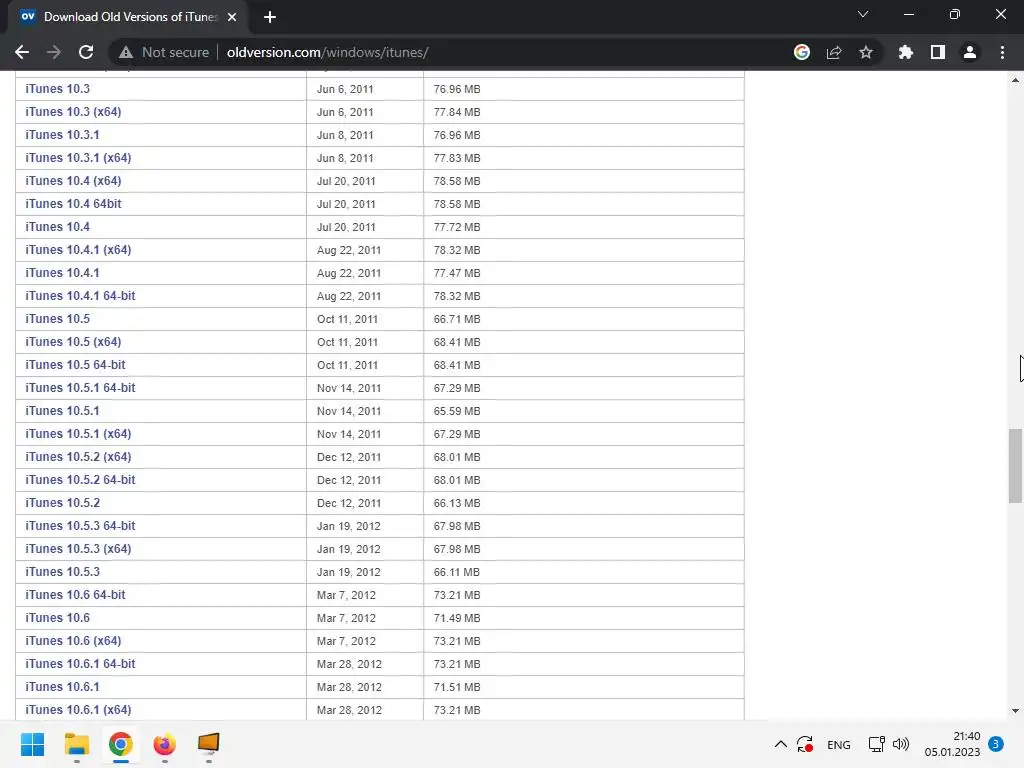Open iTunes 10.4 64bit link
Image resolution: width=1024 pixels, height=768 pixels.
click(x=73, y=204)
